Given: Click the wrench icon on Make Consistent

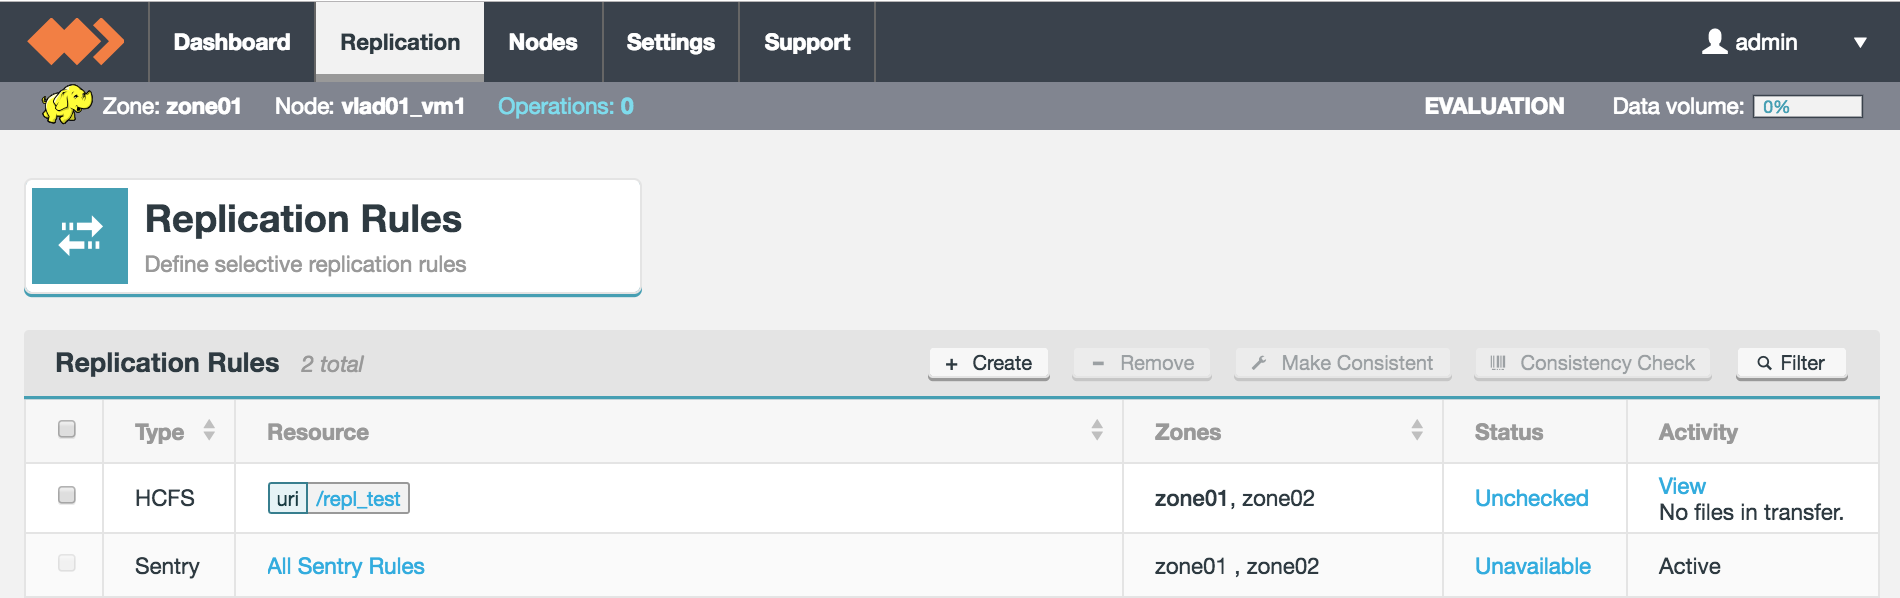Looking at the screenshot, I should (1259, 363).
